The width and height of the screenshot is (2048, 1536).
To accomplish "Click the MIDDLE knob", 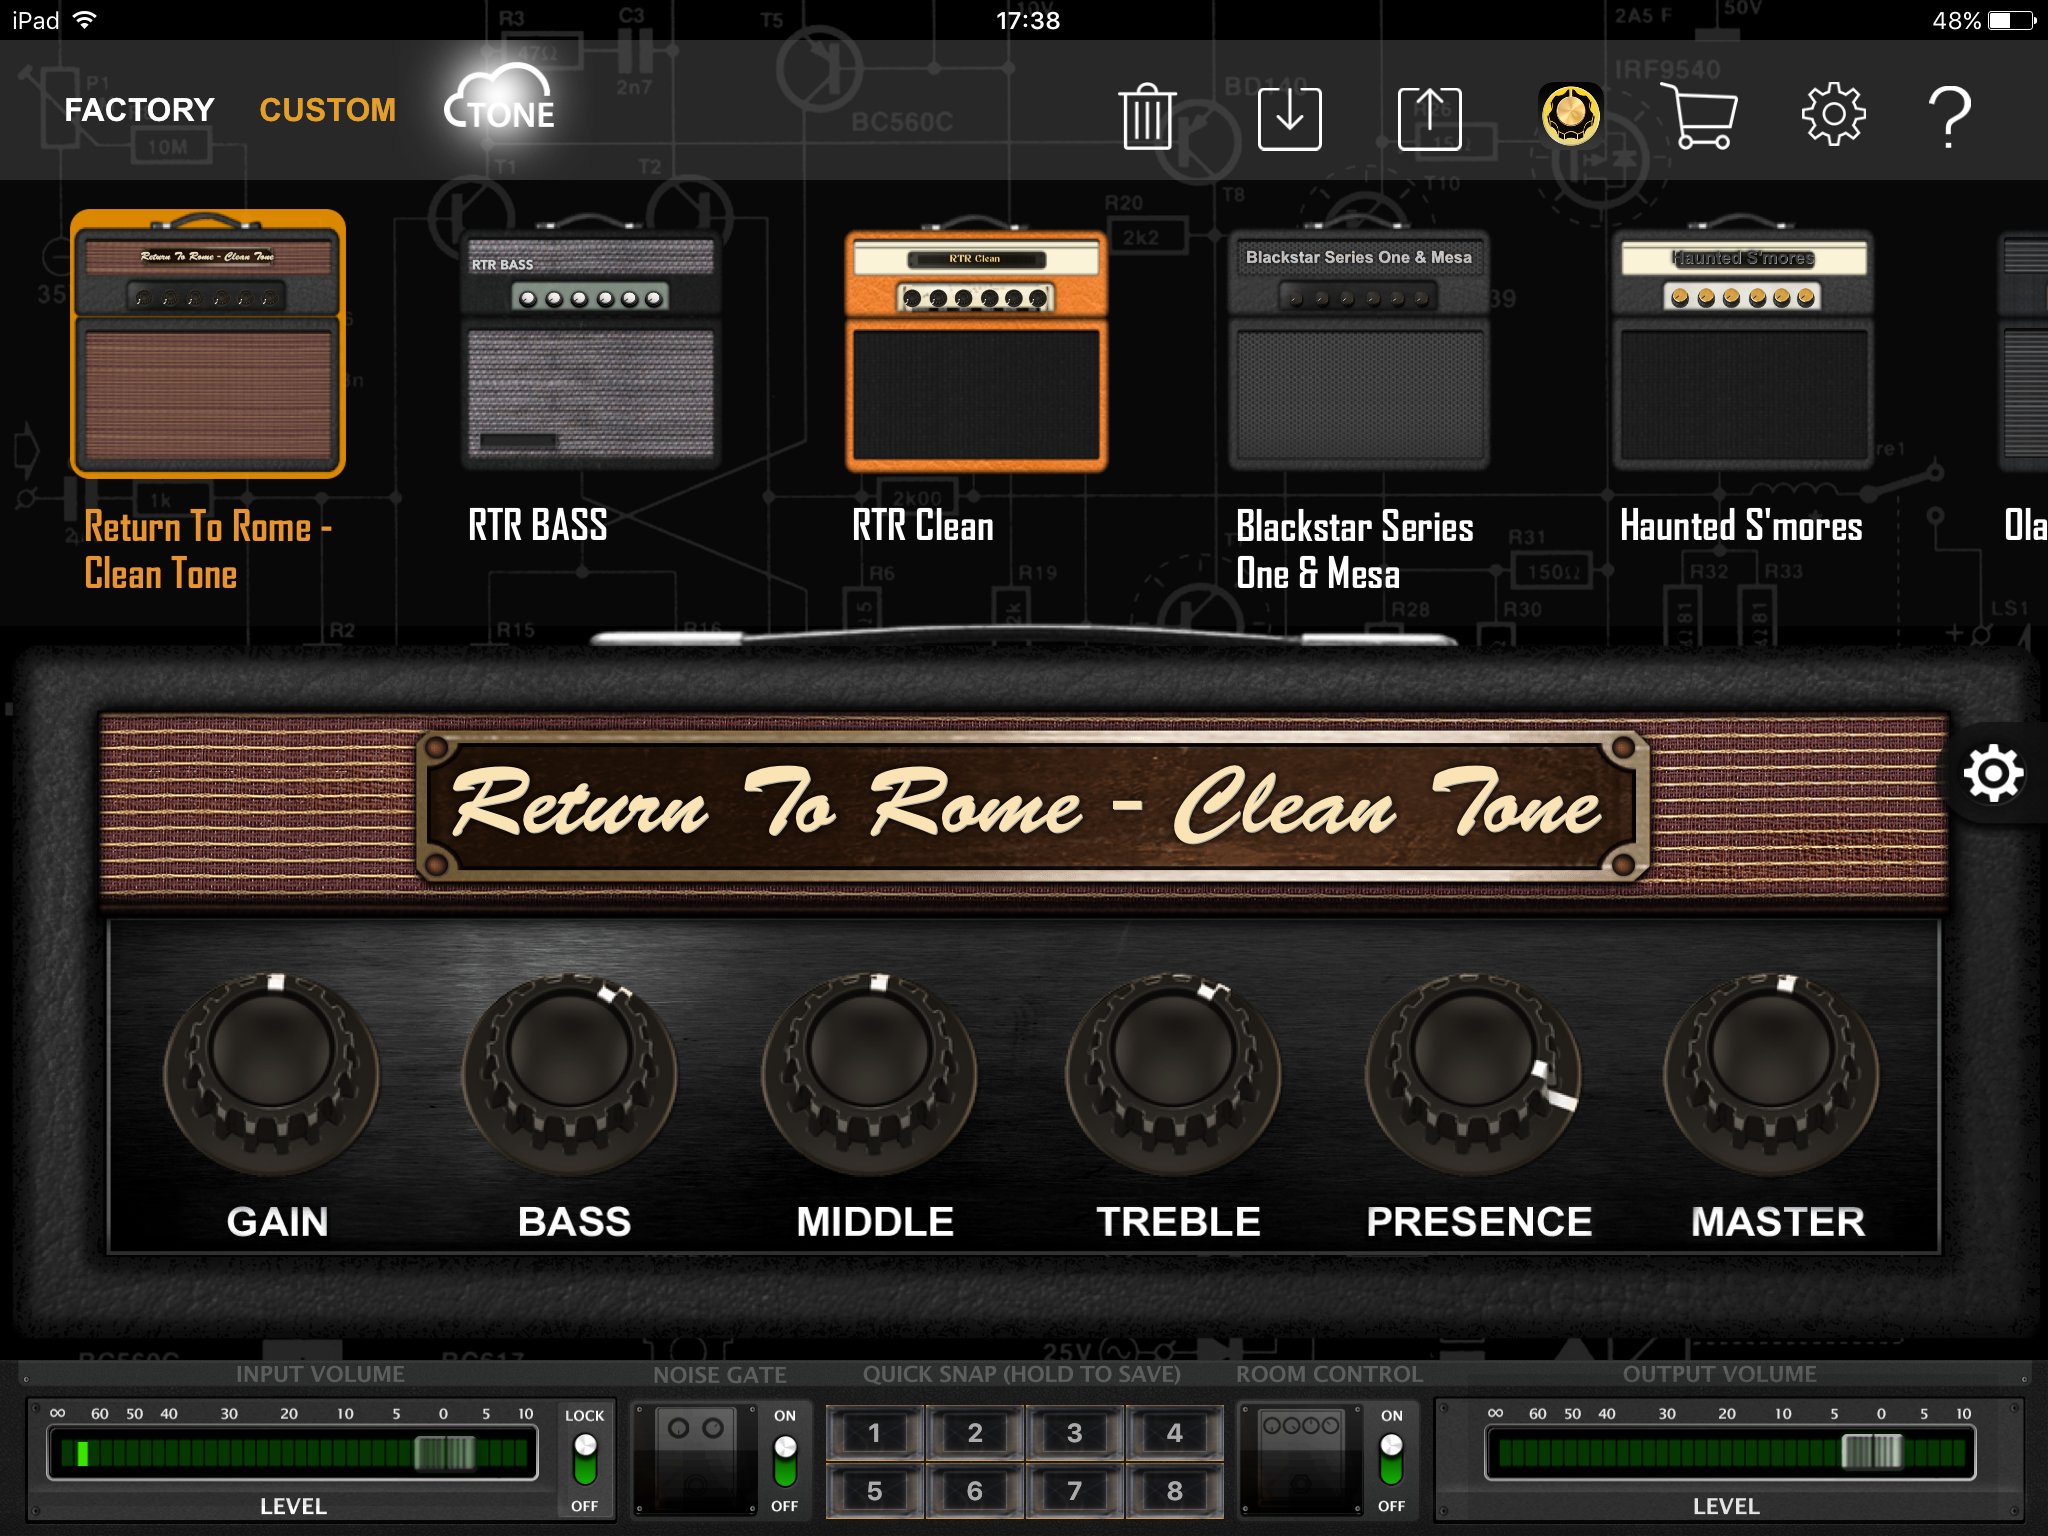I will (870, 1072).
